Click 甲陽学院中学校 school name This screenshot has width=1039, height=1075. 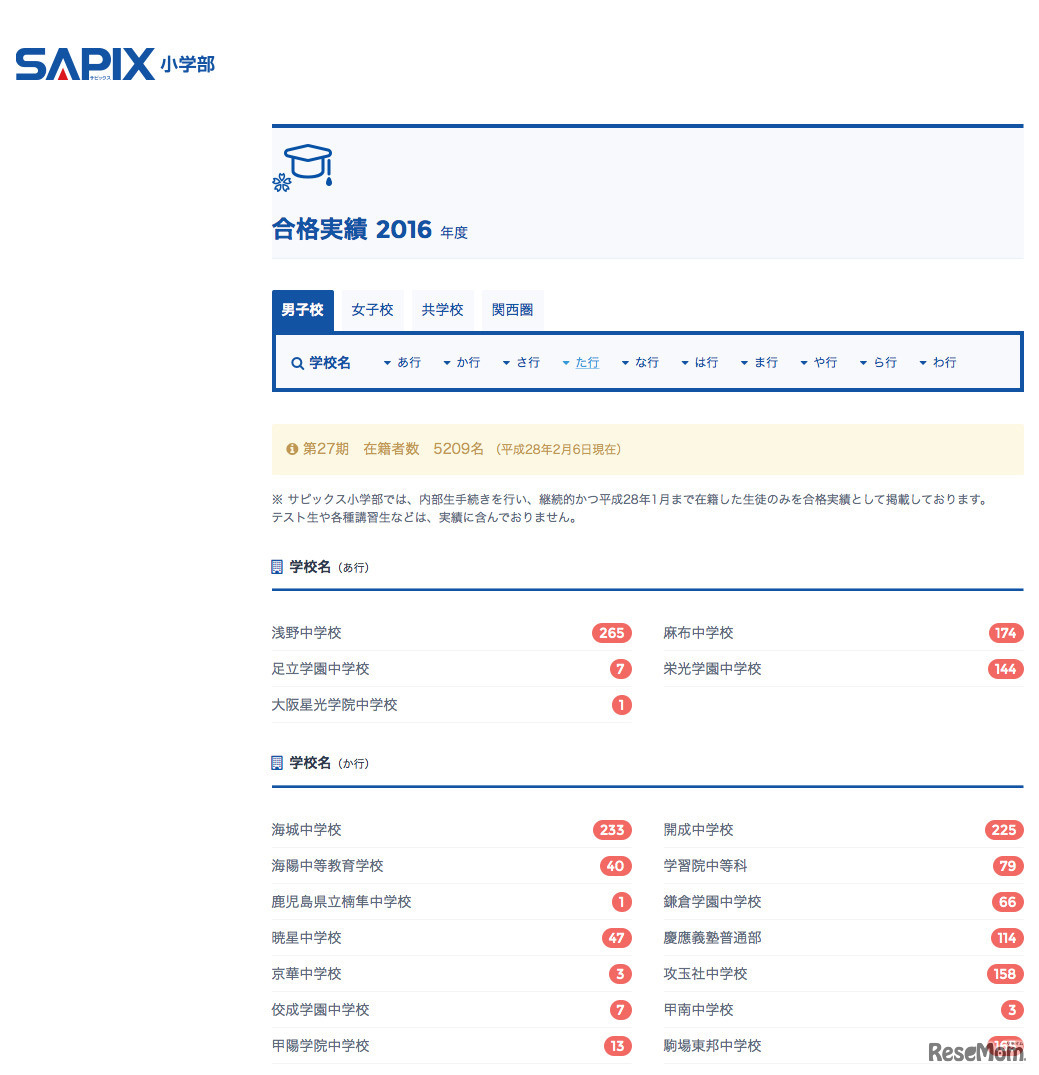320,1046
